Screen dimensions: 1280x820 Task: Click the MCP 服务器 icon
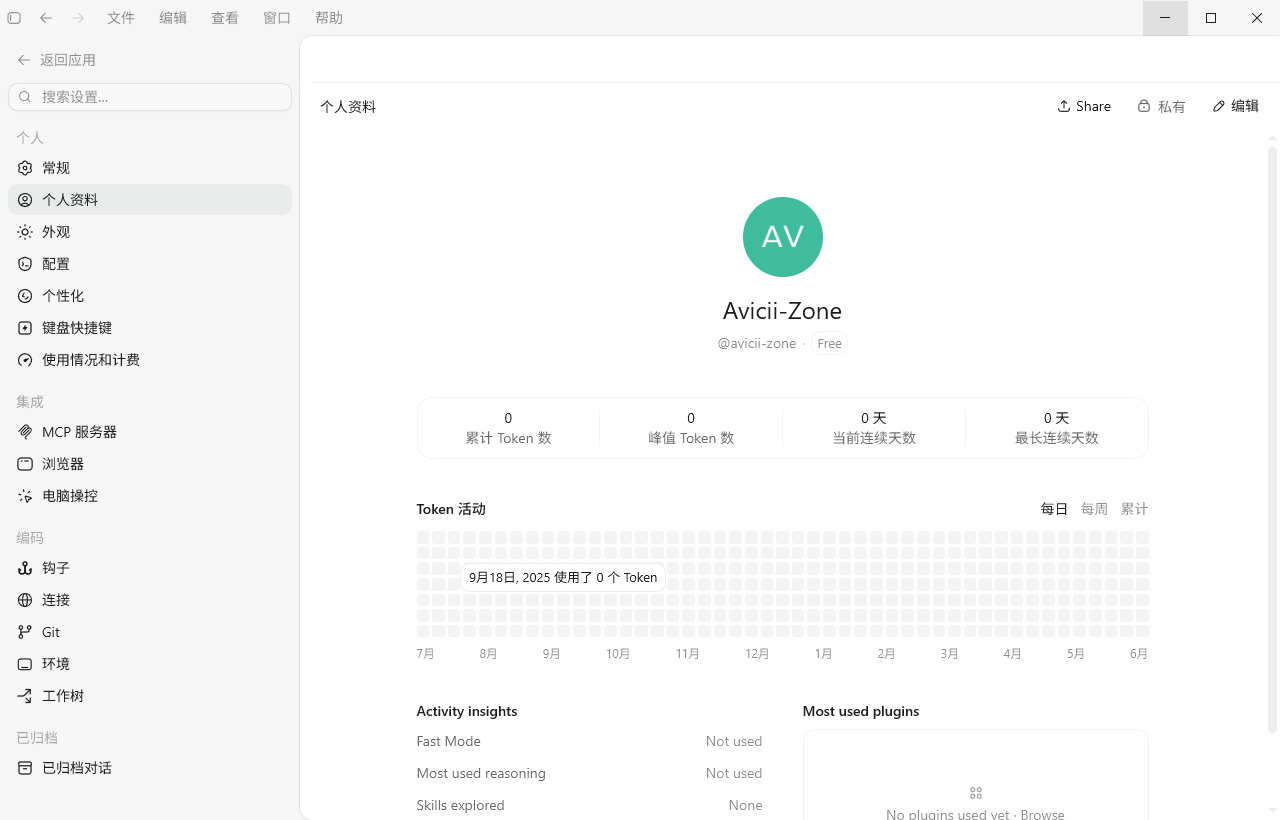(25, 432)
